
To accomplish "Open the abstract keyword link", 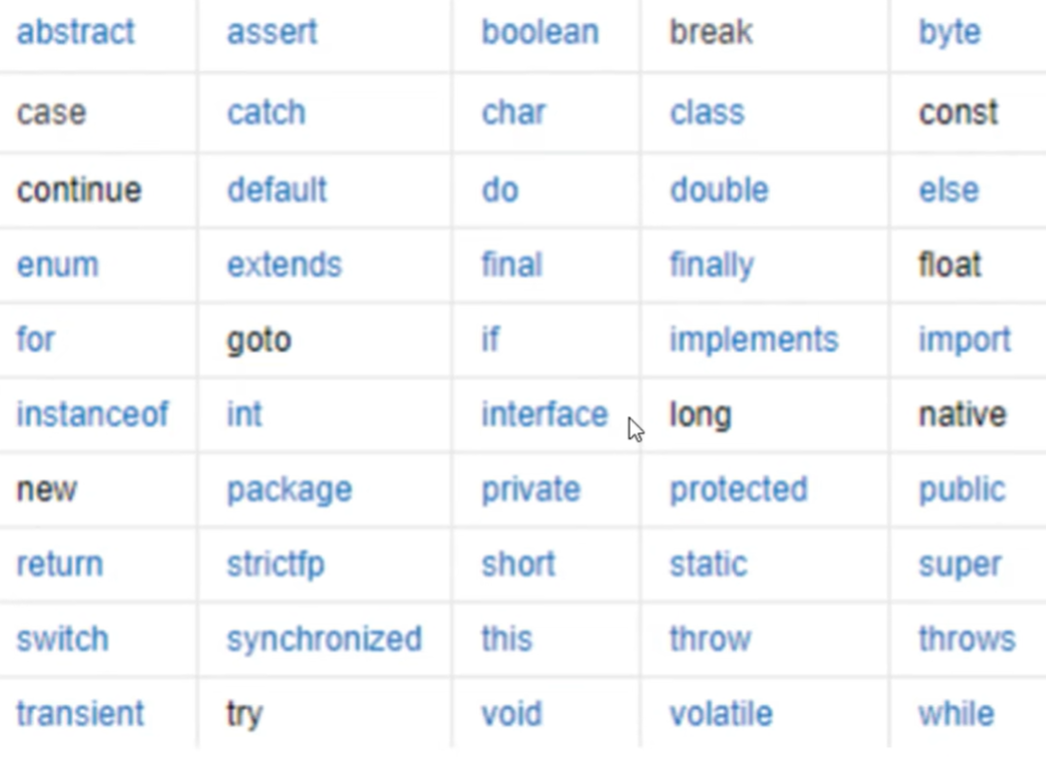I will pyautogui.click(x=75, y=32).
